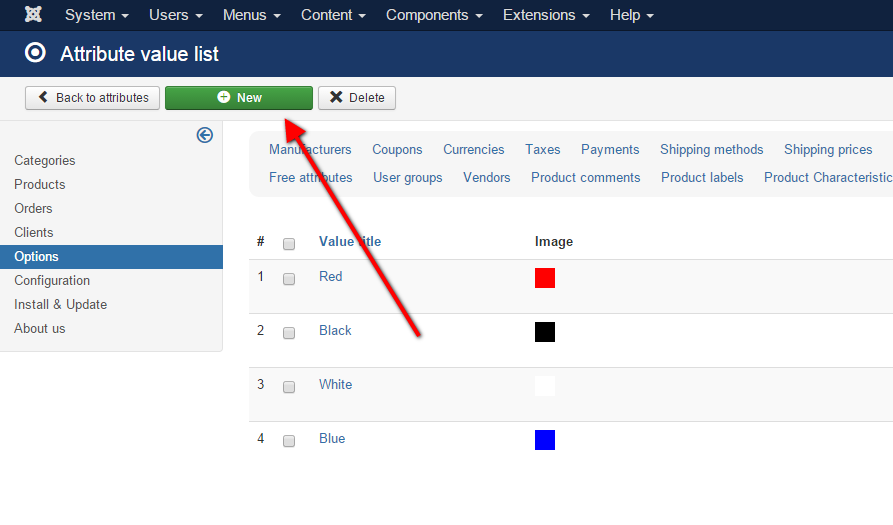Click the Joomla logo icon

point(33,15)
